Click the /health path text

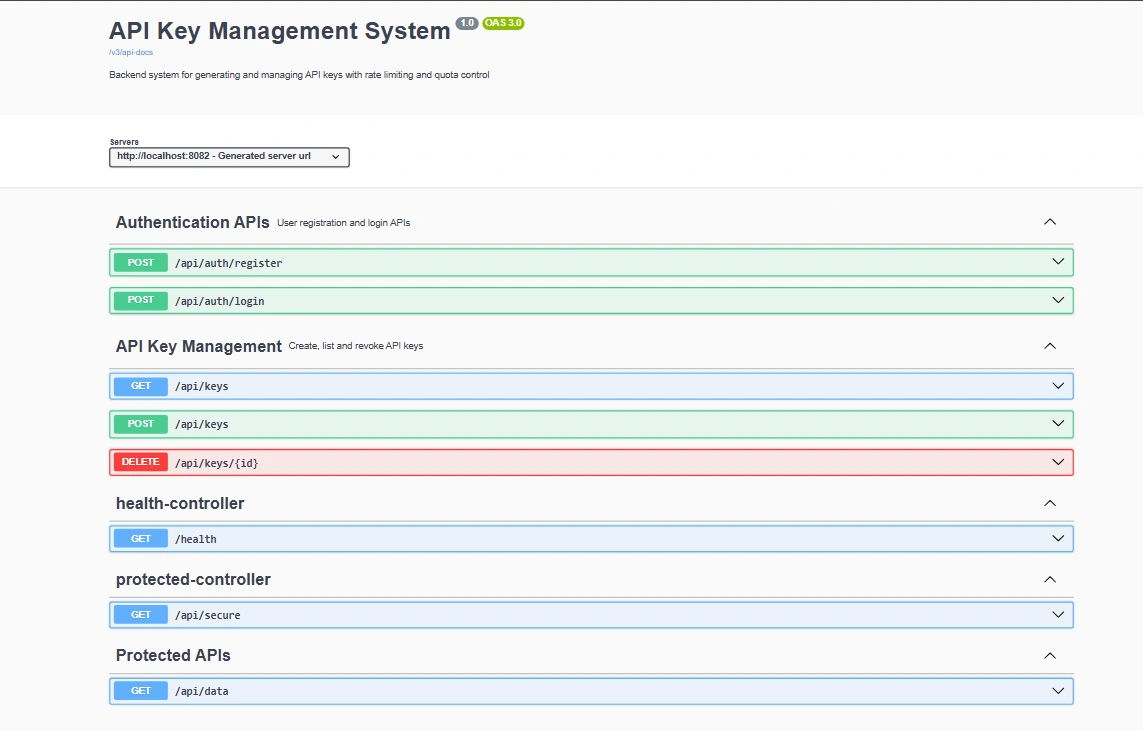tap(195, 539)
